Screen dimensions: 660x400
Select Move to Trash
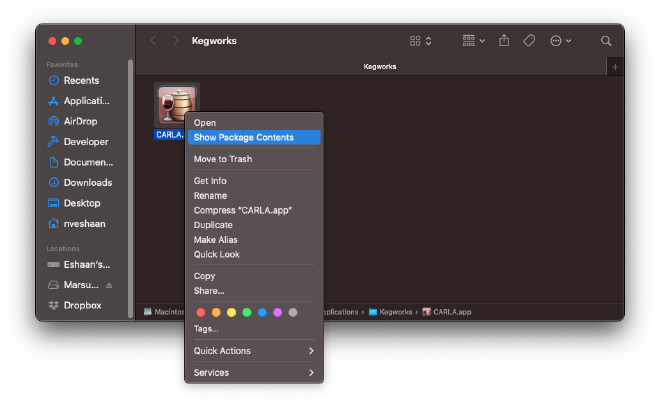254,159
